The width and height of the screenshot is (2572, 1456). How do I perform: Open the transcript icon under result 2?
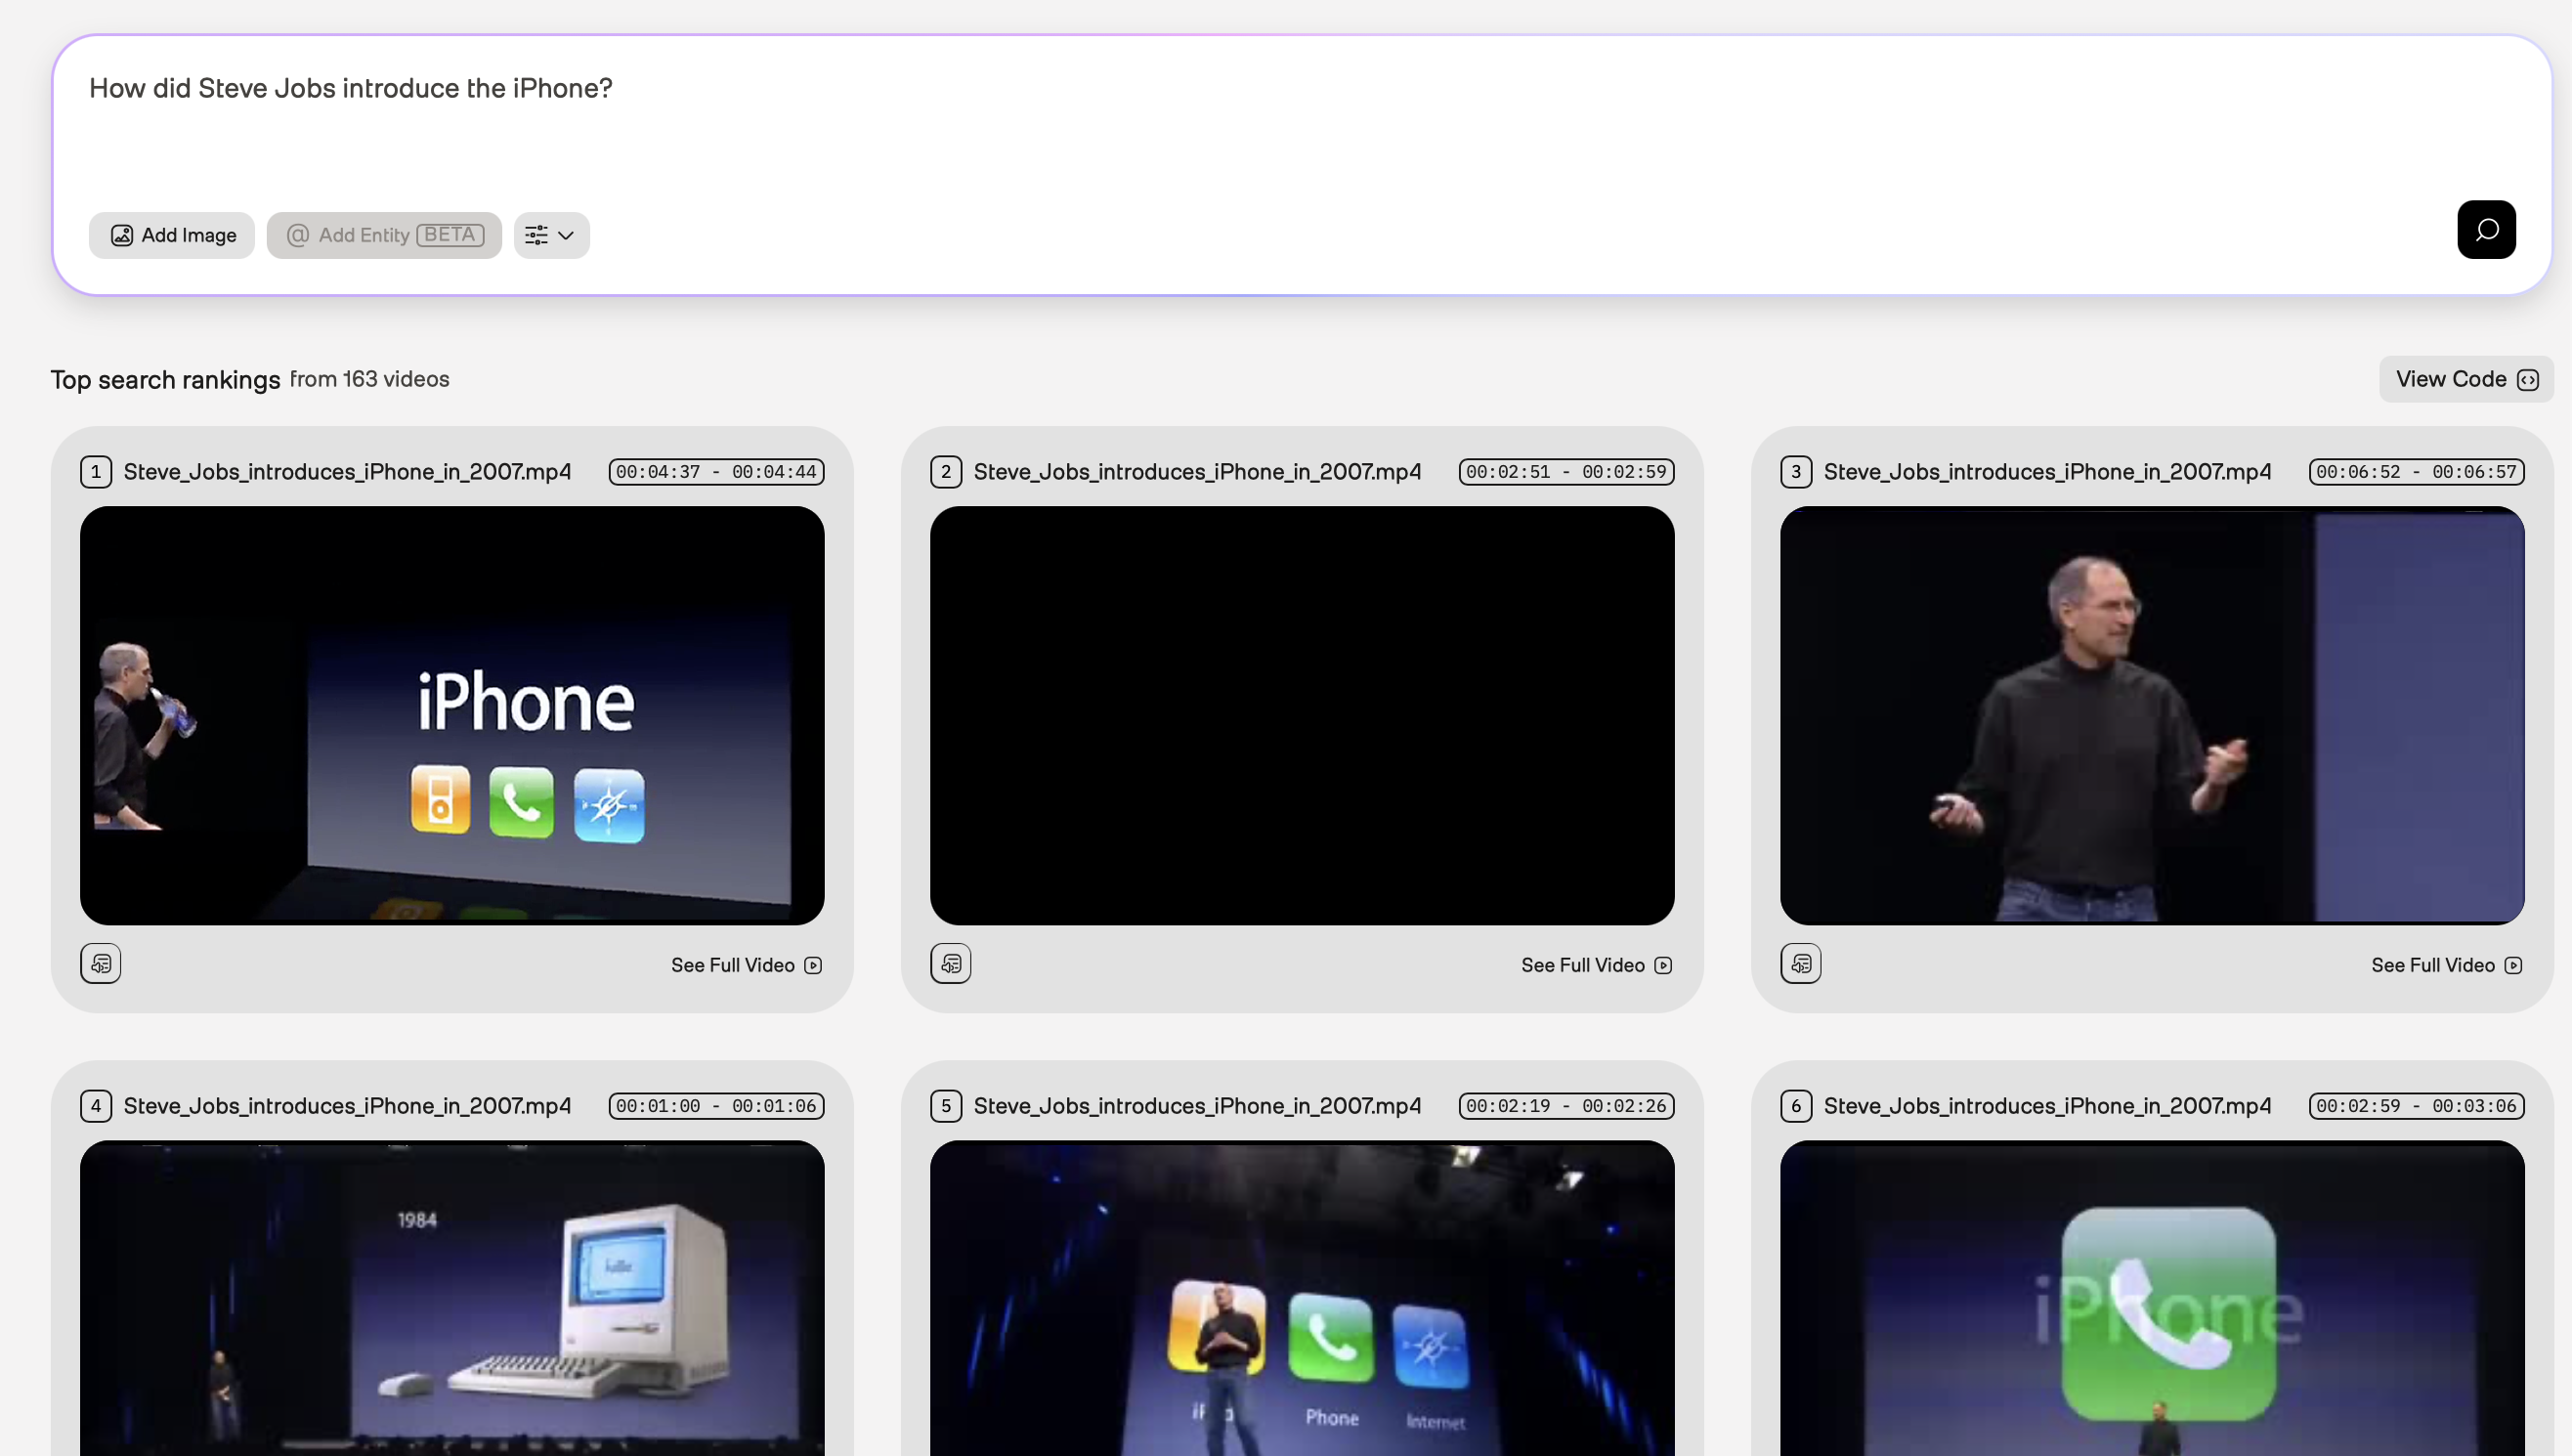950,964
